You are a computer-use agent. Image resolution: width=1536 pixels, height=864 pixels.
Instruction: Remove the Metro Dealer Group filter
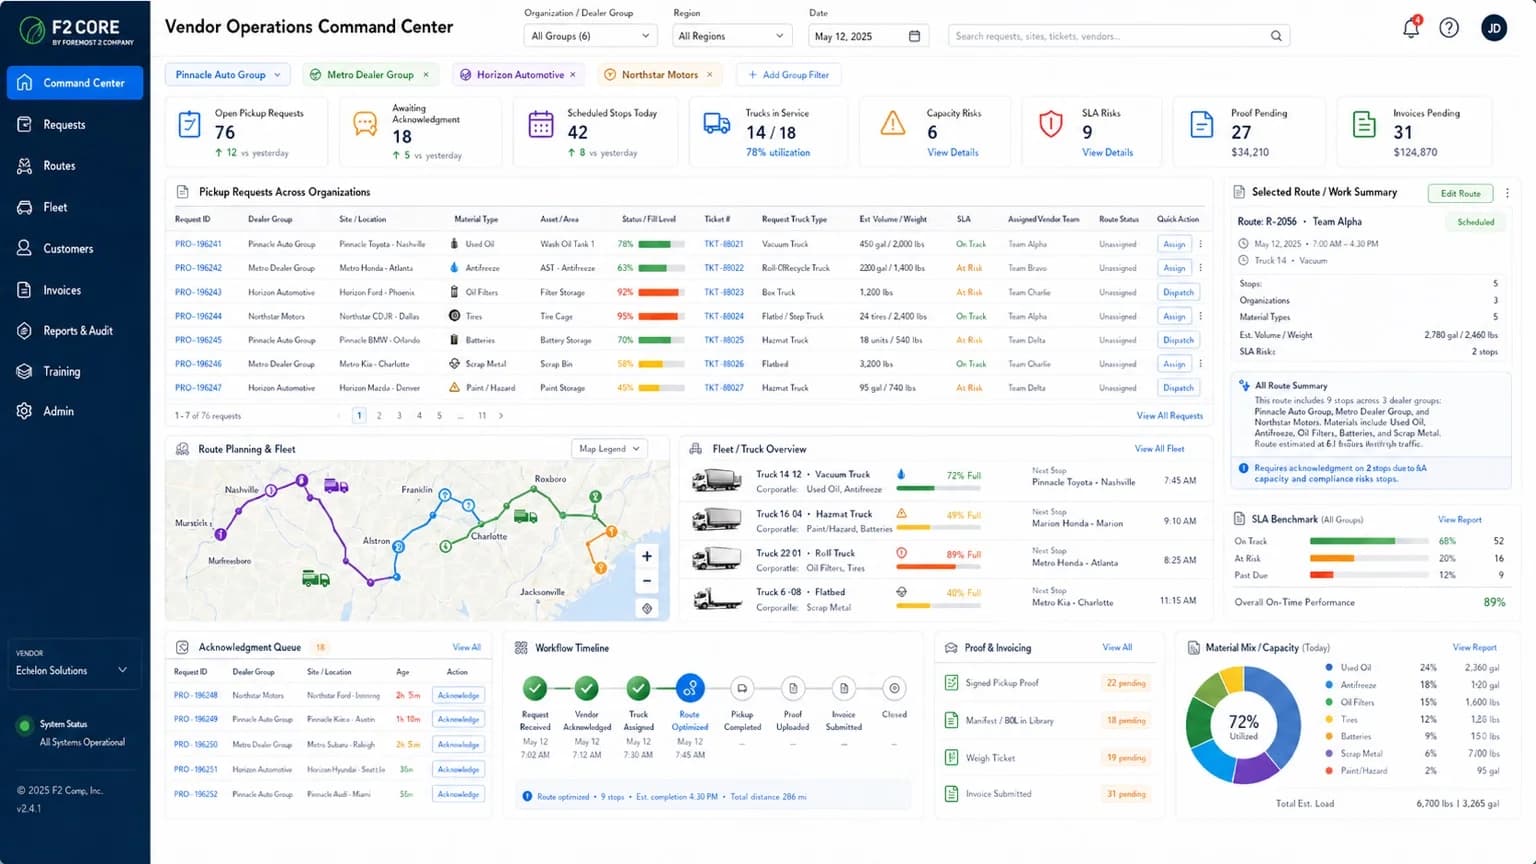point(426,75)
